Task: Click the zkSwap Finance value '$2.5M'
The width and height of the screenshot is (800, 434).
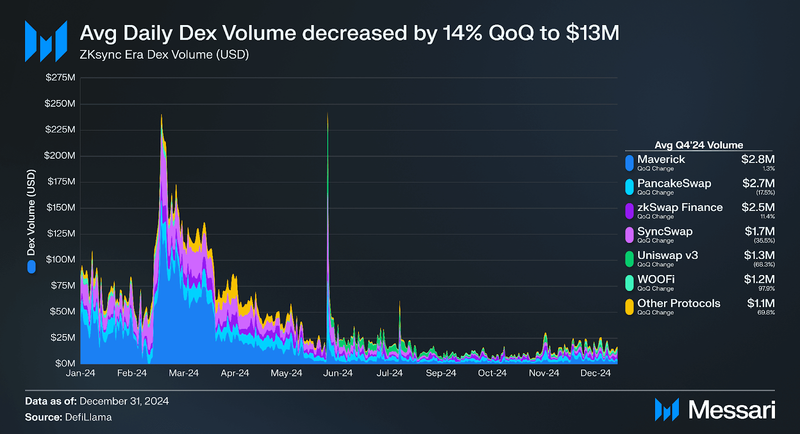Action: pyautogui.click(x=758, y=207)
